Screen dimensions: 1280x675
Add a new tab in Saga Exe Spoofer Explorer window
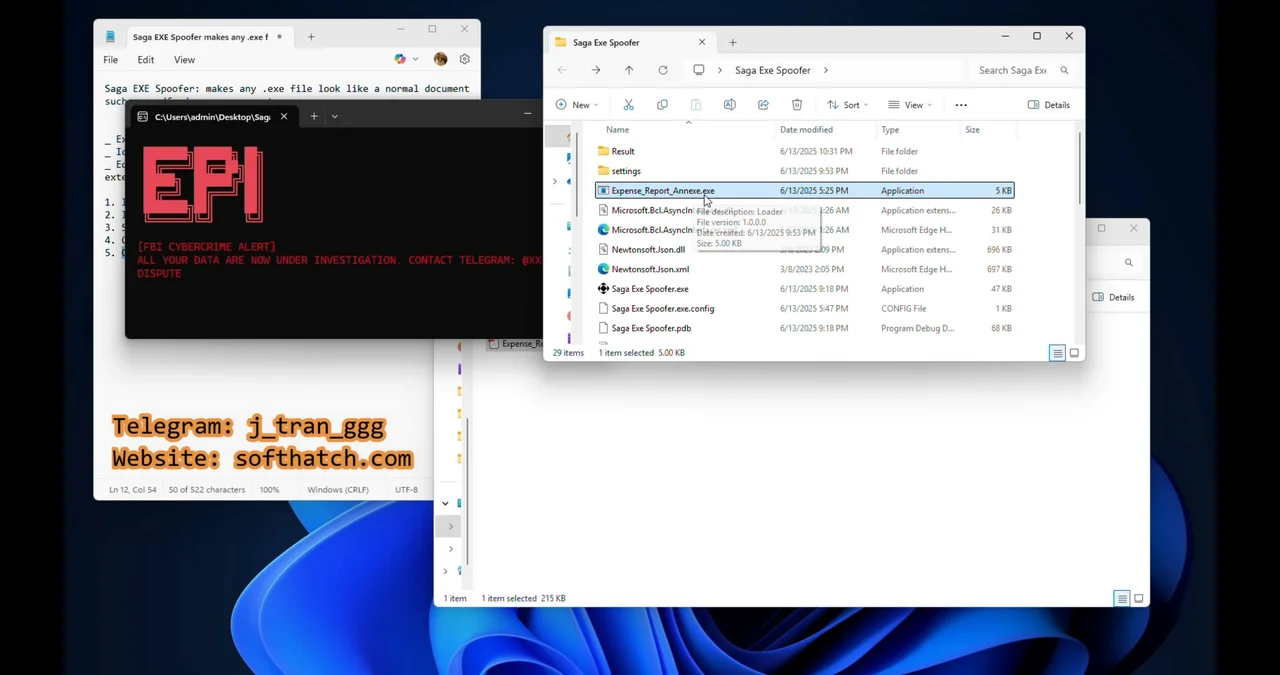pos(733,42)
